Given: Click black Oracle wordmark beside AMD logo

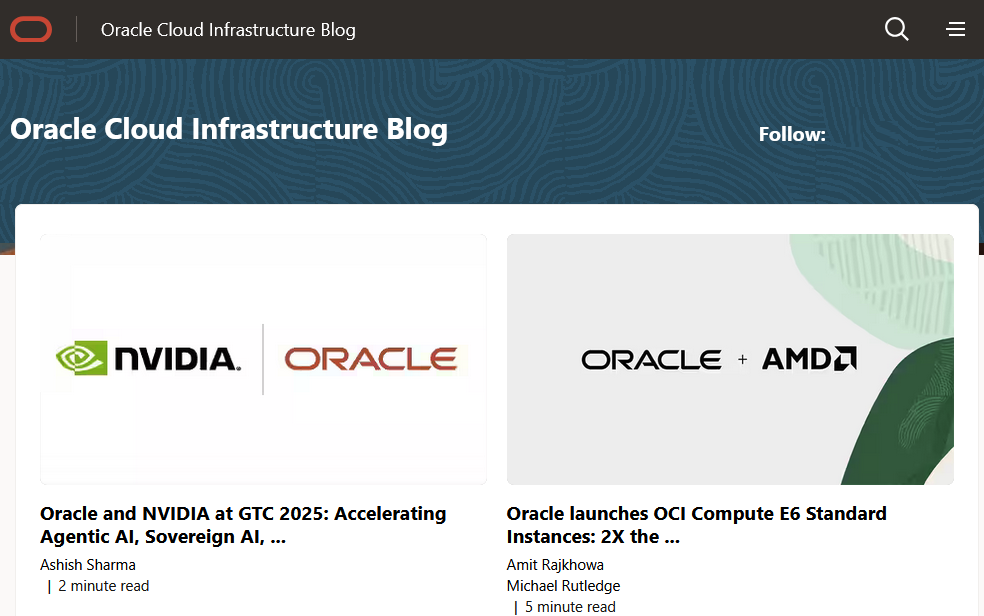Looking at the screenshot, I should [x=651, y=359].
